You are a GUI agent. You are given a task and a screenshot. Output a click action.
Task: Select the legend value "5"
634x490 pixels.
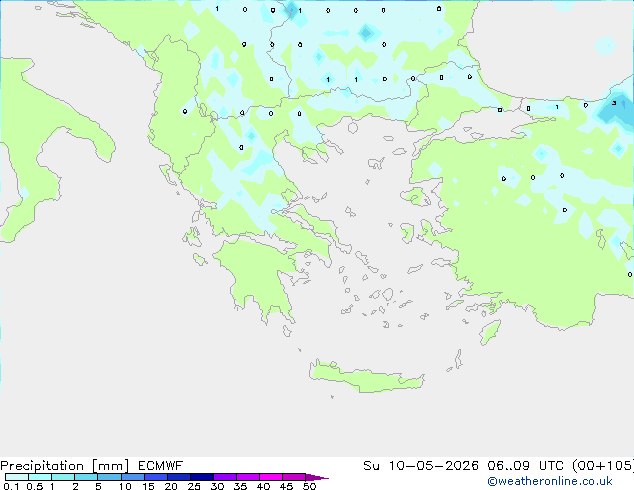point(98,486)
